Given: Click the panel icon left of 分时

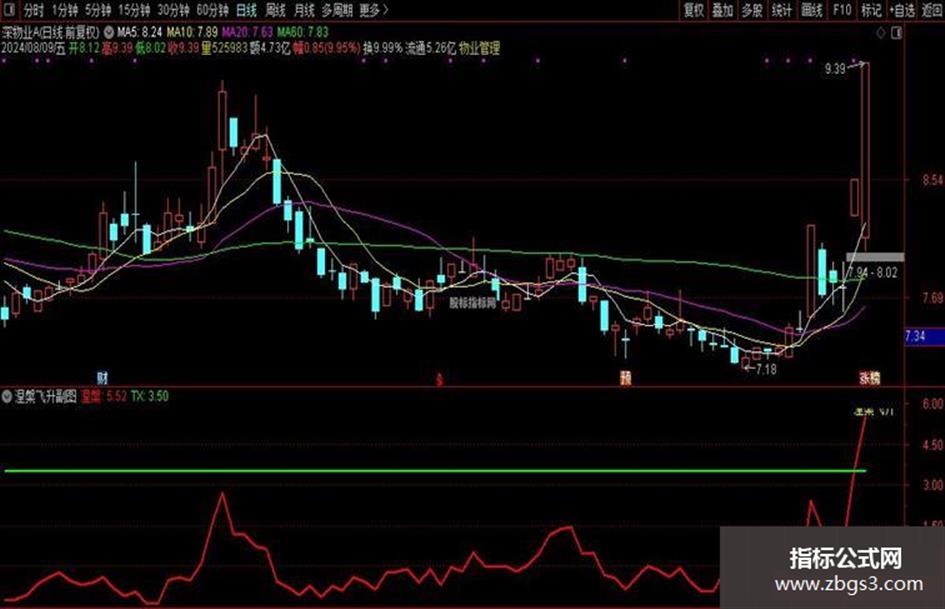Looking at the screenshot, I should [x=11, y=10].
